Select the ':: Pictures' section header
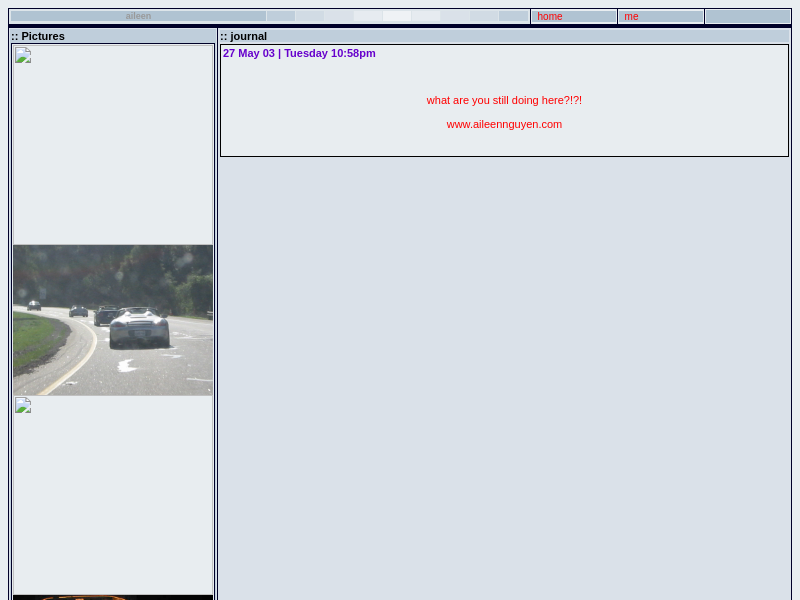Screen dimensions: 800x600 coord(38,36)
